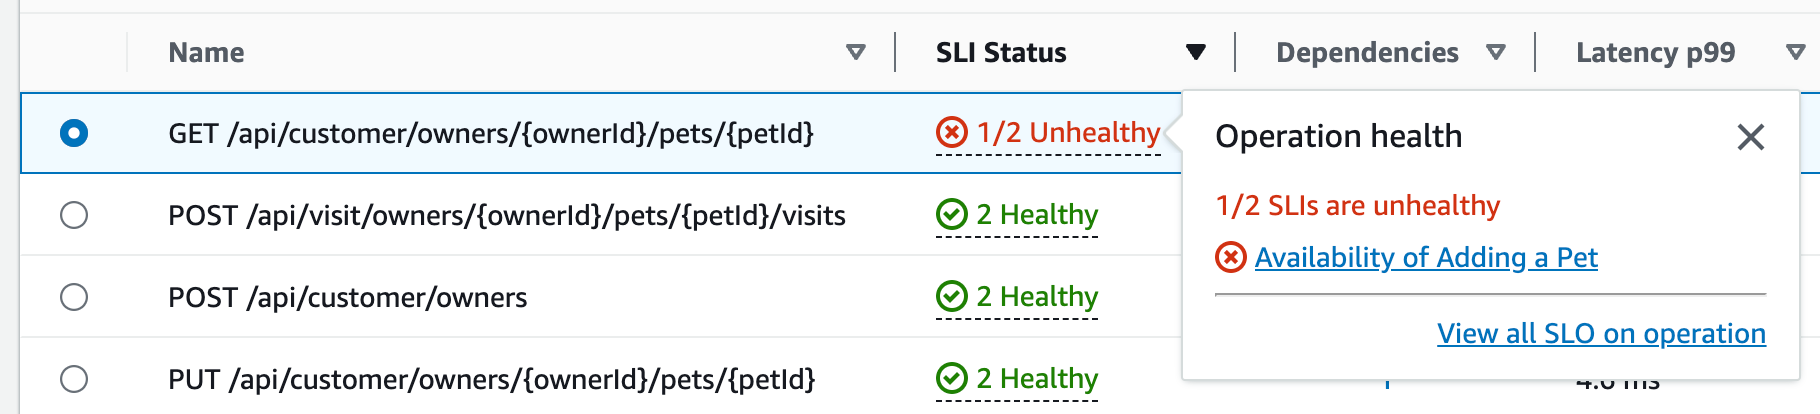
Task: Open View all SLO on operation link
Action: (x=1601, y=334)
